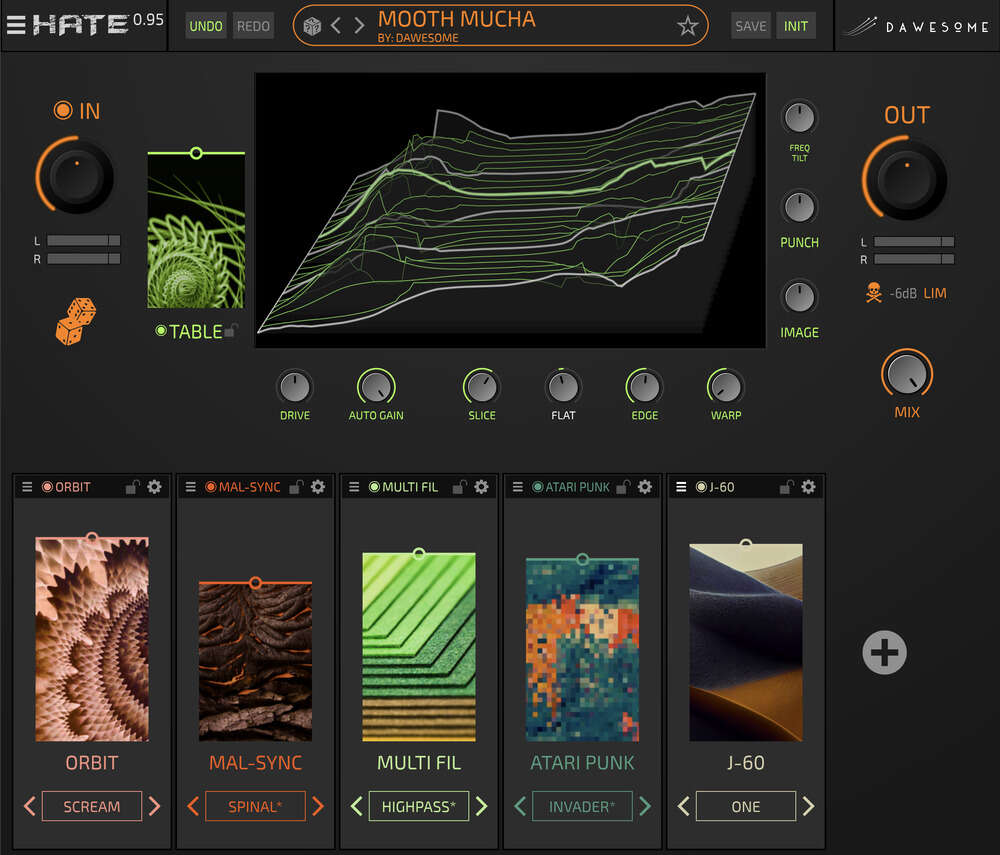Initialize the preset with INIT
1000x855 pixels.
coord(796,25)
